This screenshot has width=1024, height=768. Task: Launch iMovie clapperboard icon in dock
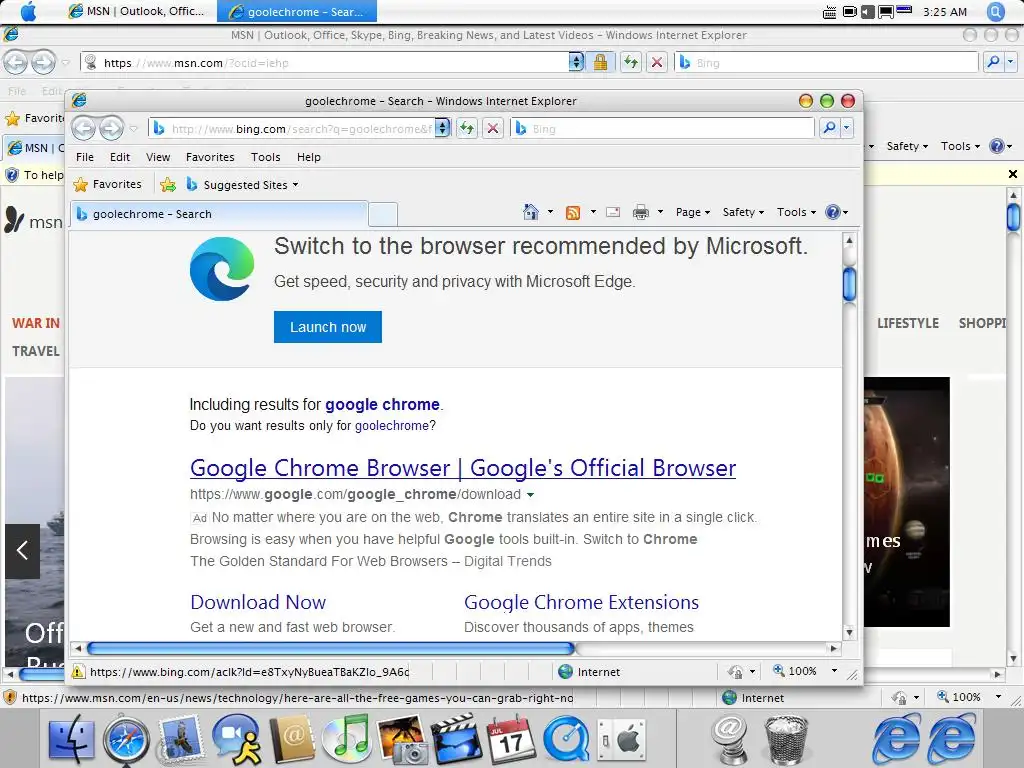(456, 740)
